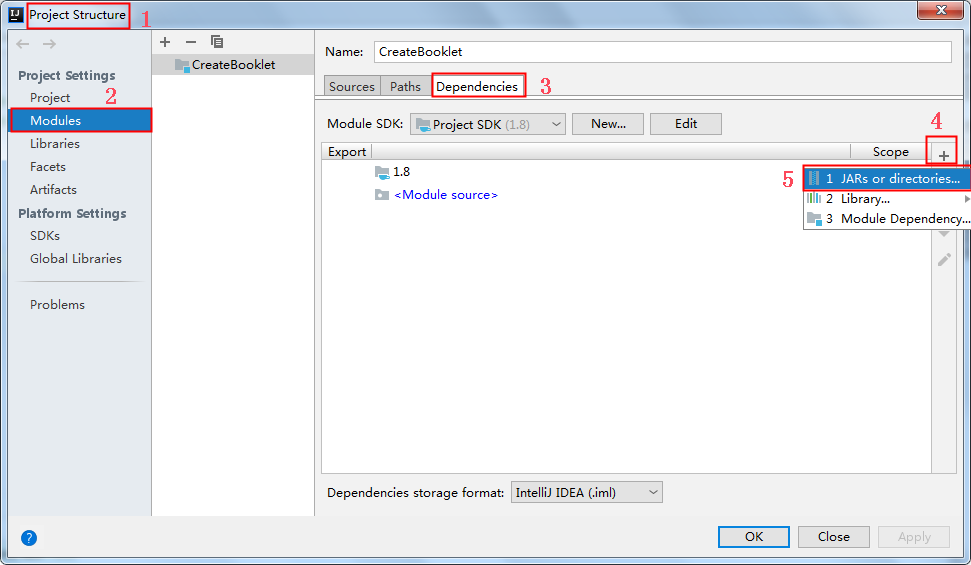This screenshot has width=971, height=565.
Task: Open Facets settings
Action: tap(48, 167)
